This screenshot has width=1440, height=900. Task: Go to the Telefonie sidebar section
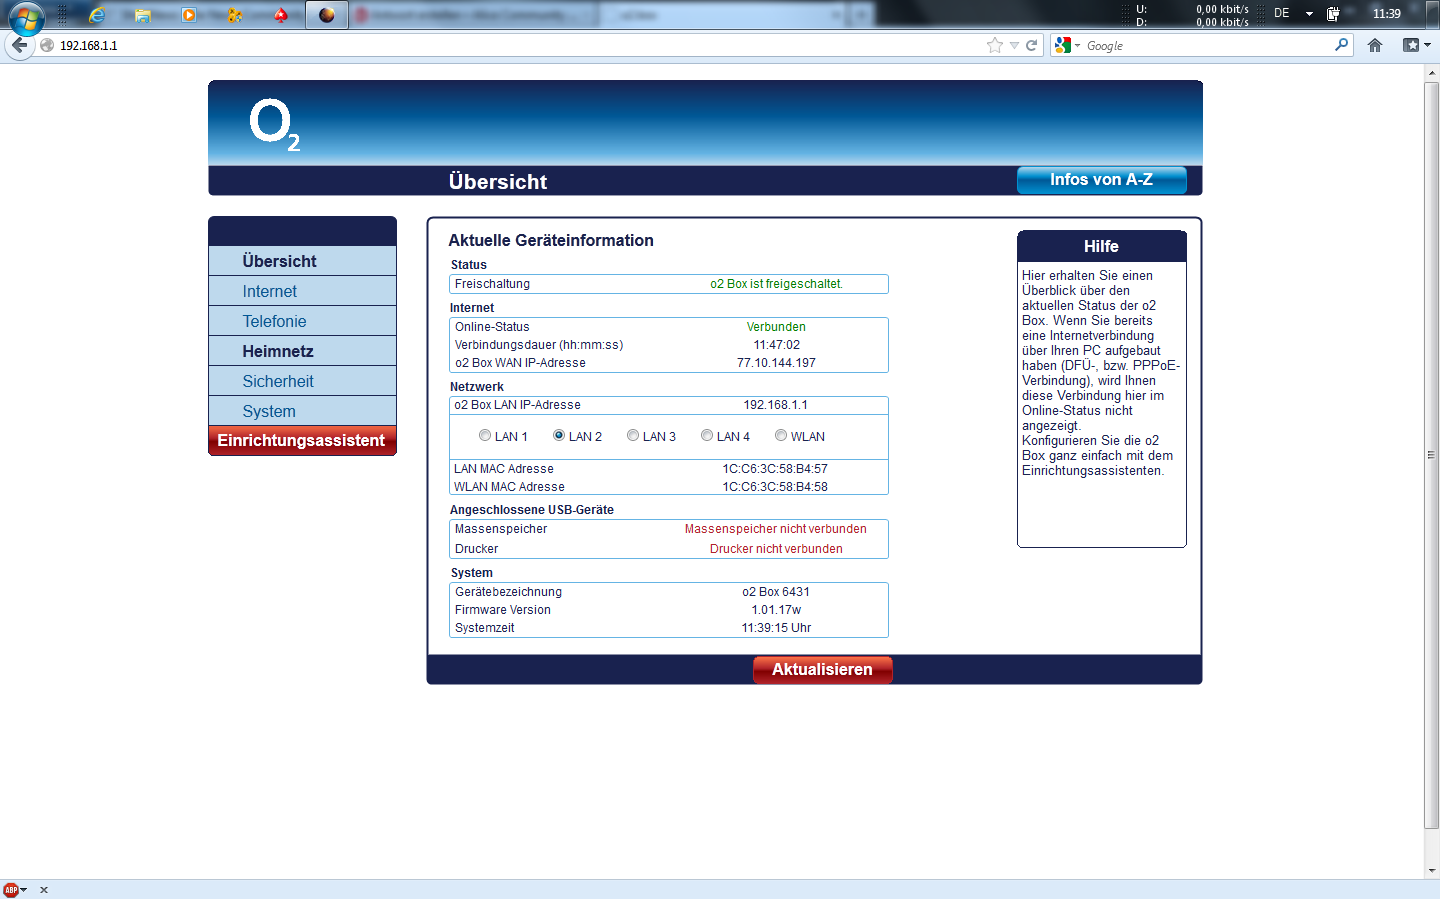(274, 321)
